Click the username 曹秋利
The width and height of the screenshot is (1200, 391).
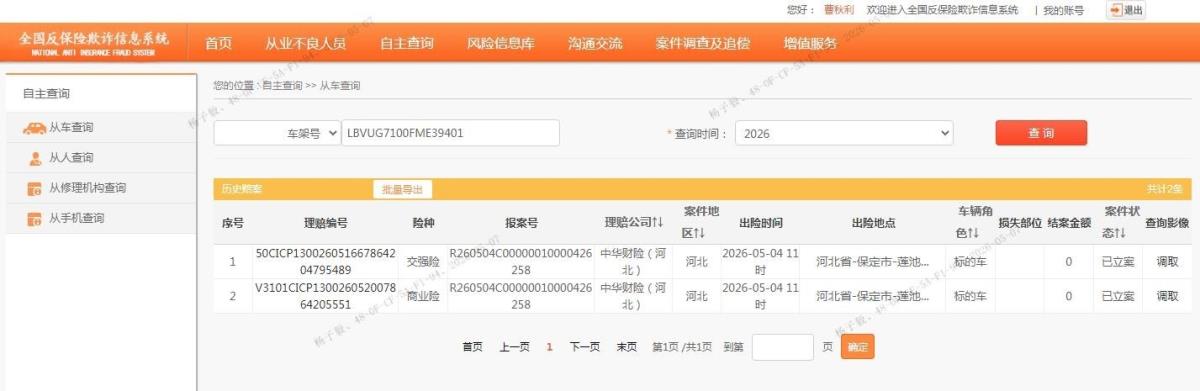point(839,10)
